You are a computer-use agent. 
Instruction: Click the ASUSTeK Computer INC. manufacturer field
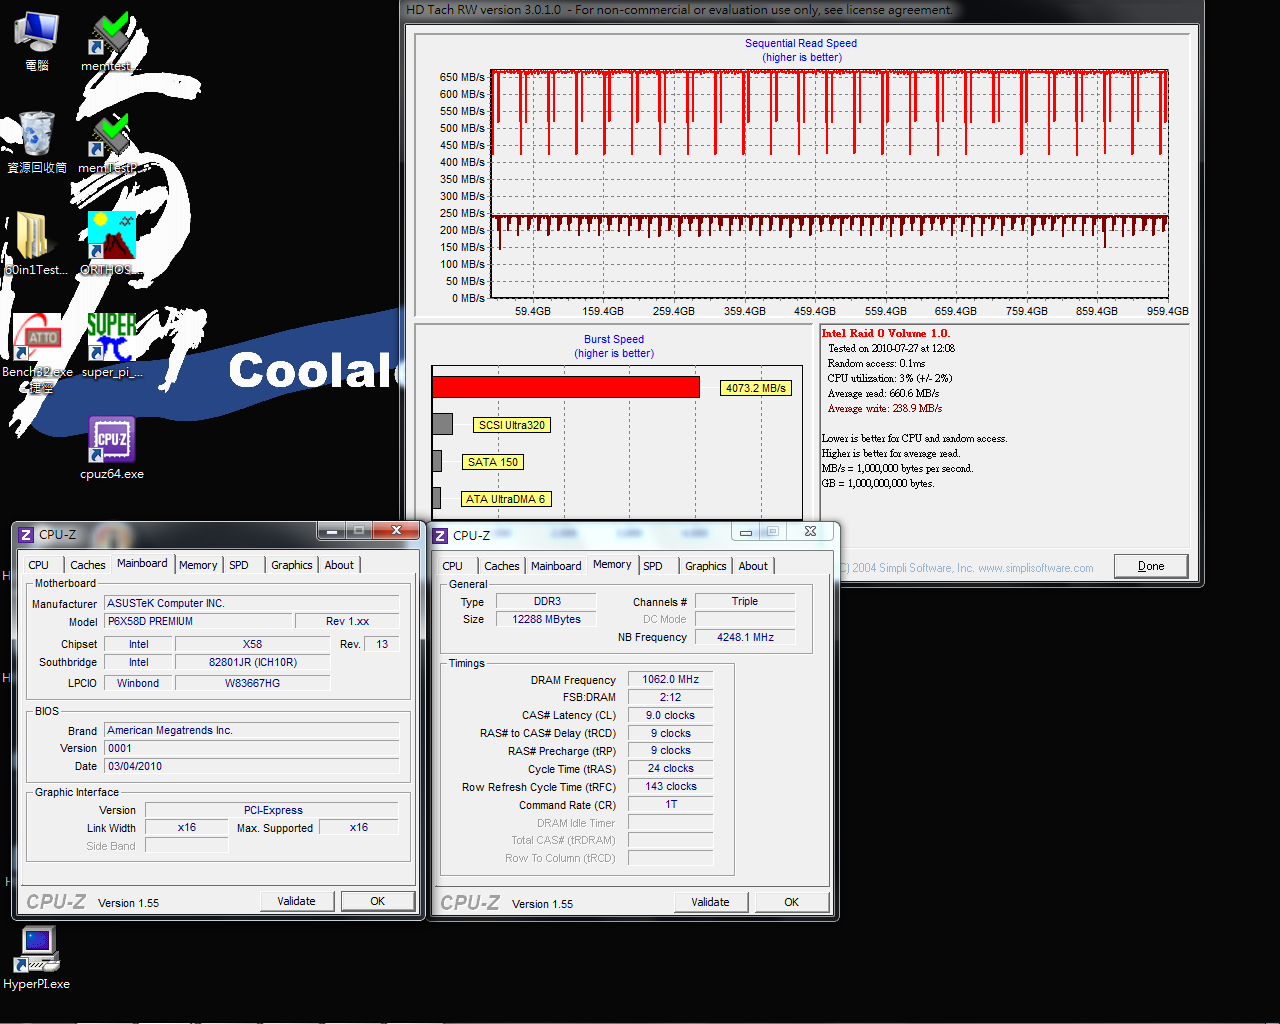[252, 603]
